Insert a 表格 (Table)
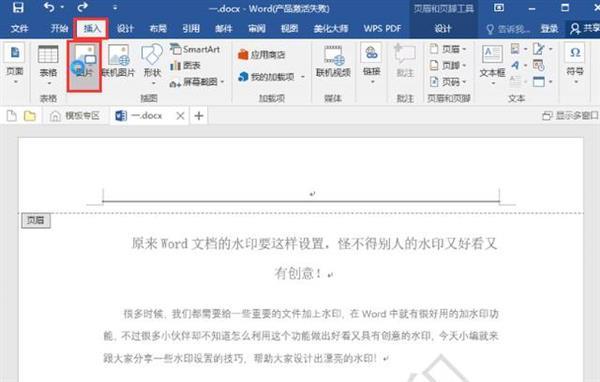Viewport: 600px width, 382px height. (48, 65)
